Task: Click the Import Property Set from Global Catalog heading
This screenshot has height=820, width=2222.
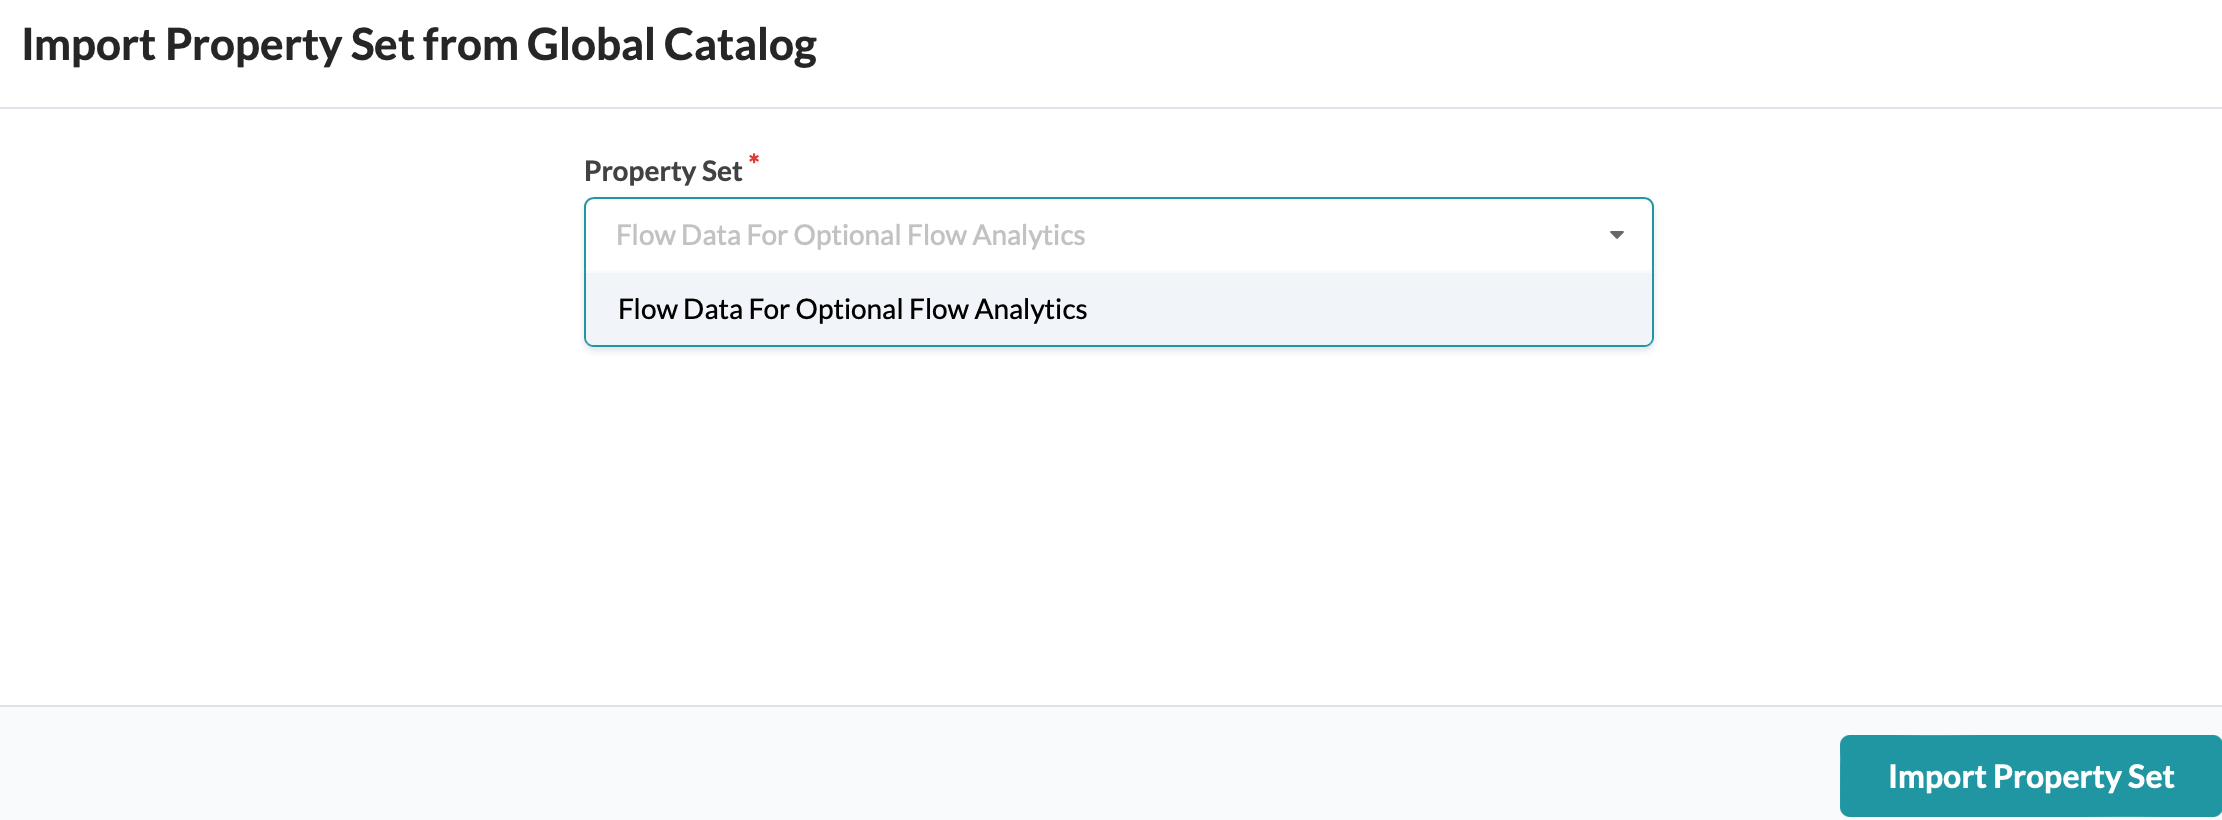Action: (x=419, y=45)
